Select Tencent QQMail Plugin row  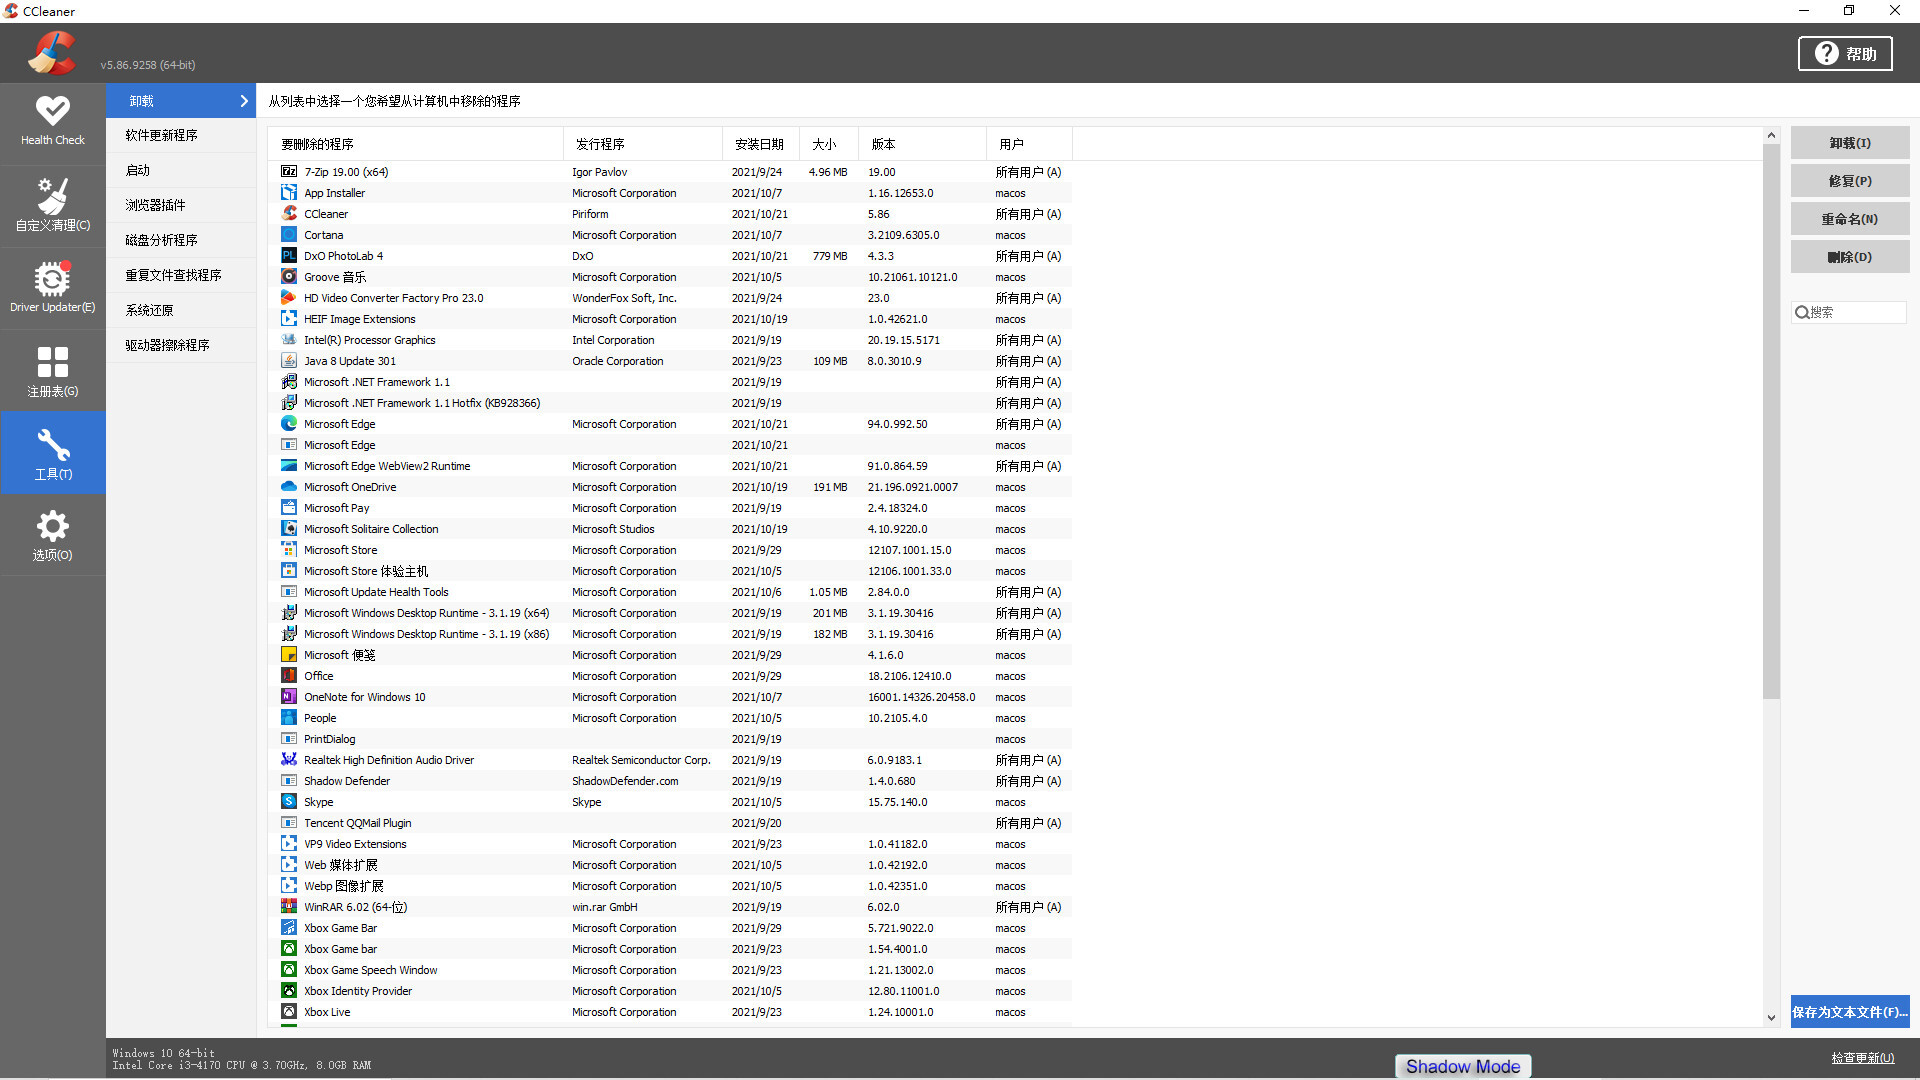(670, 823)
